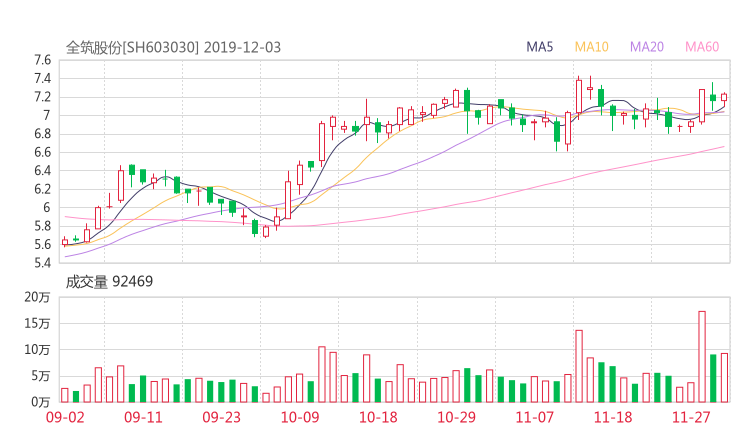Click the 7.4 price axis label
Viewport: 740px width, 440px height.
click(x=42, y=78)
